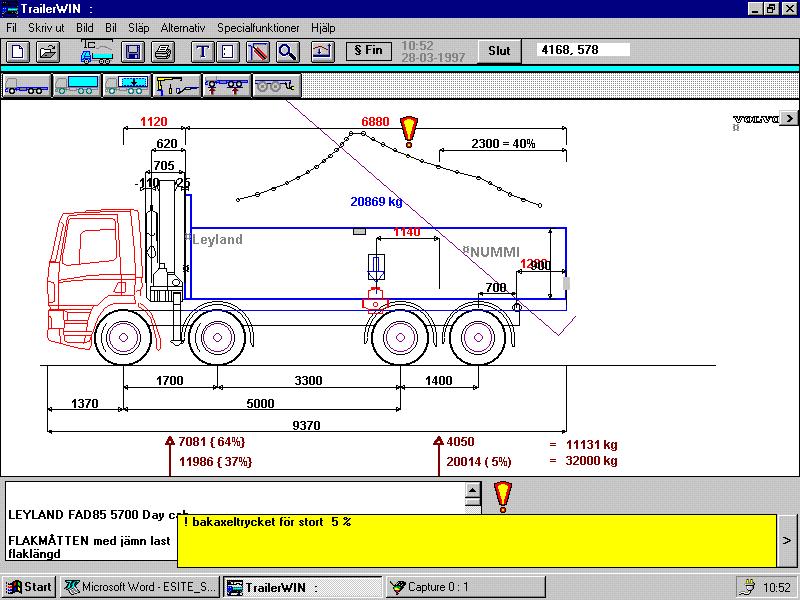Click the New document icon
The height and width of the screenshot is (600, 800).
click(18, 52)
